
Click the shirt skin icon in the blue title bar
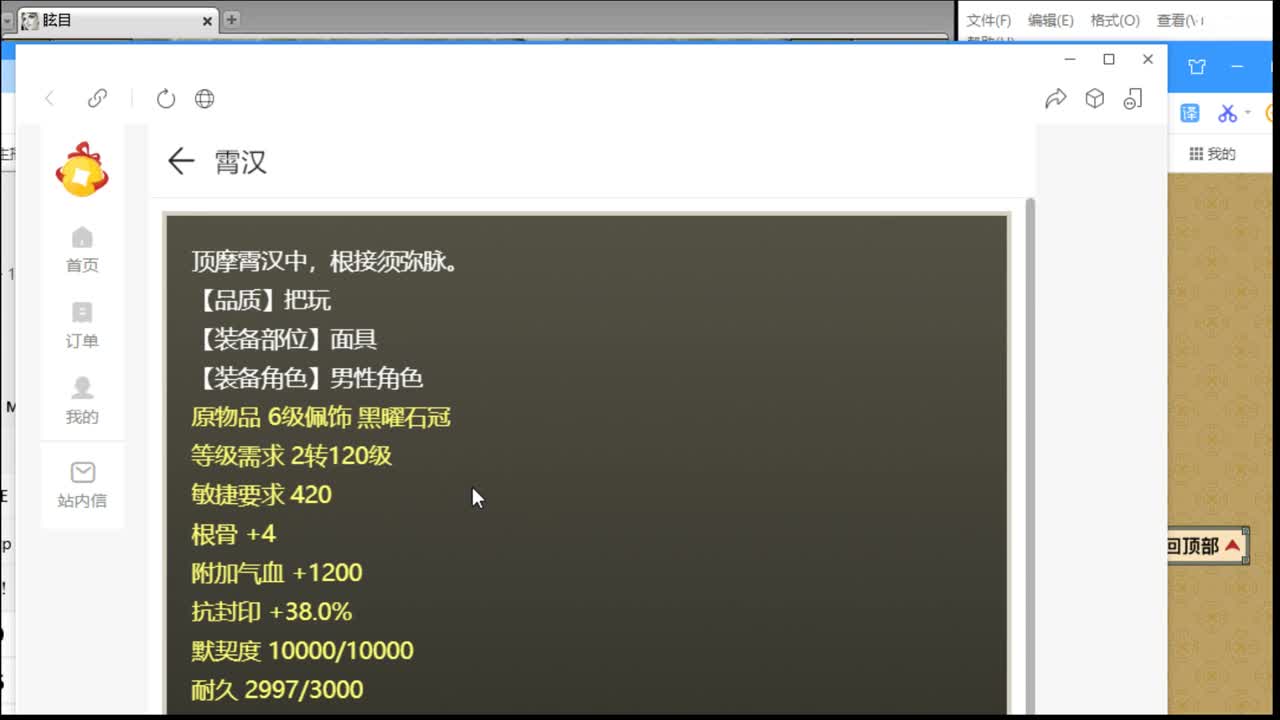[x=1197, y=67]
